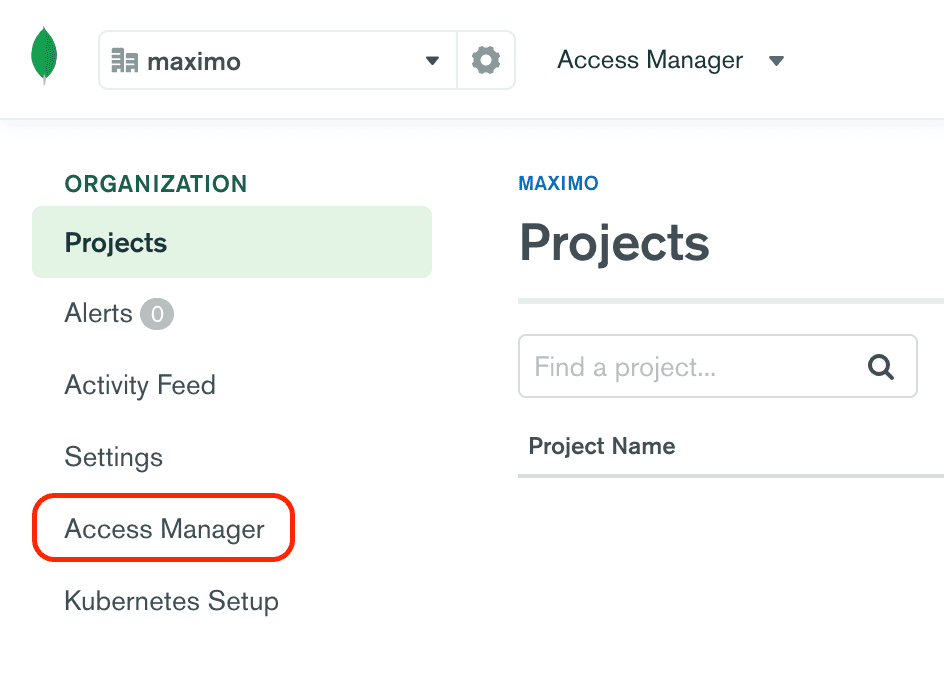944x678 pixels.
Task: Open Alerts in the sidebar
Action: click(98, 314)
